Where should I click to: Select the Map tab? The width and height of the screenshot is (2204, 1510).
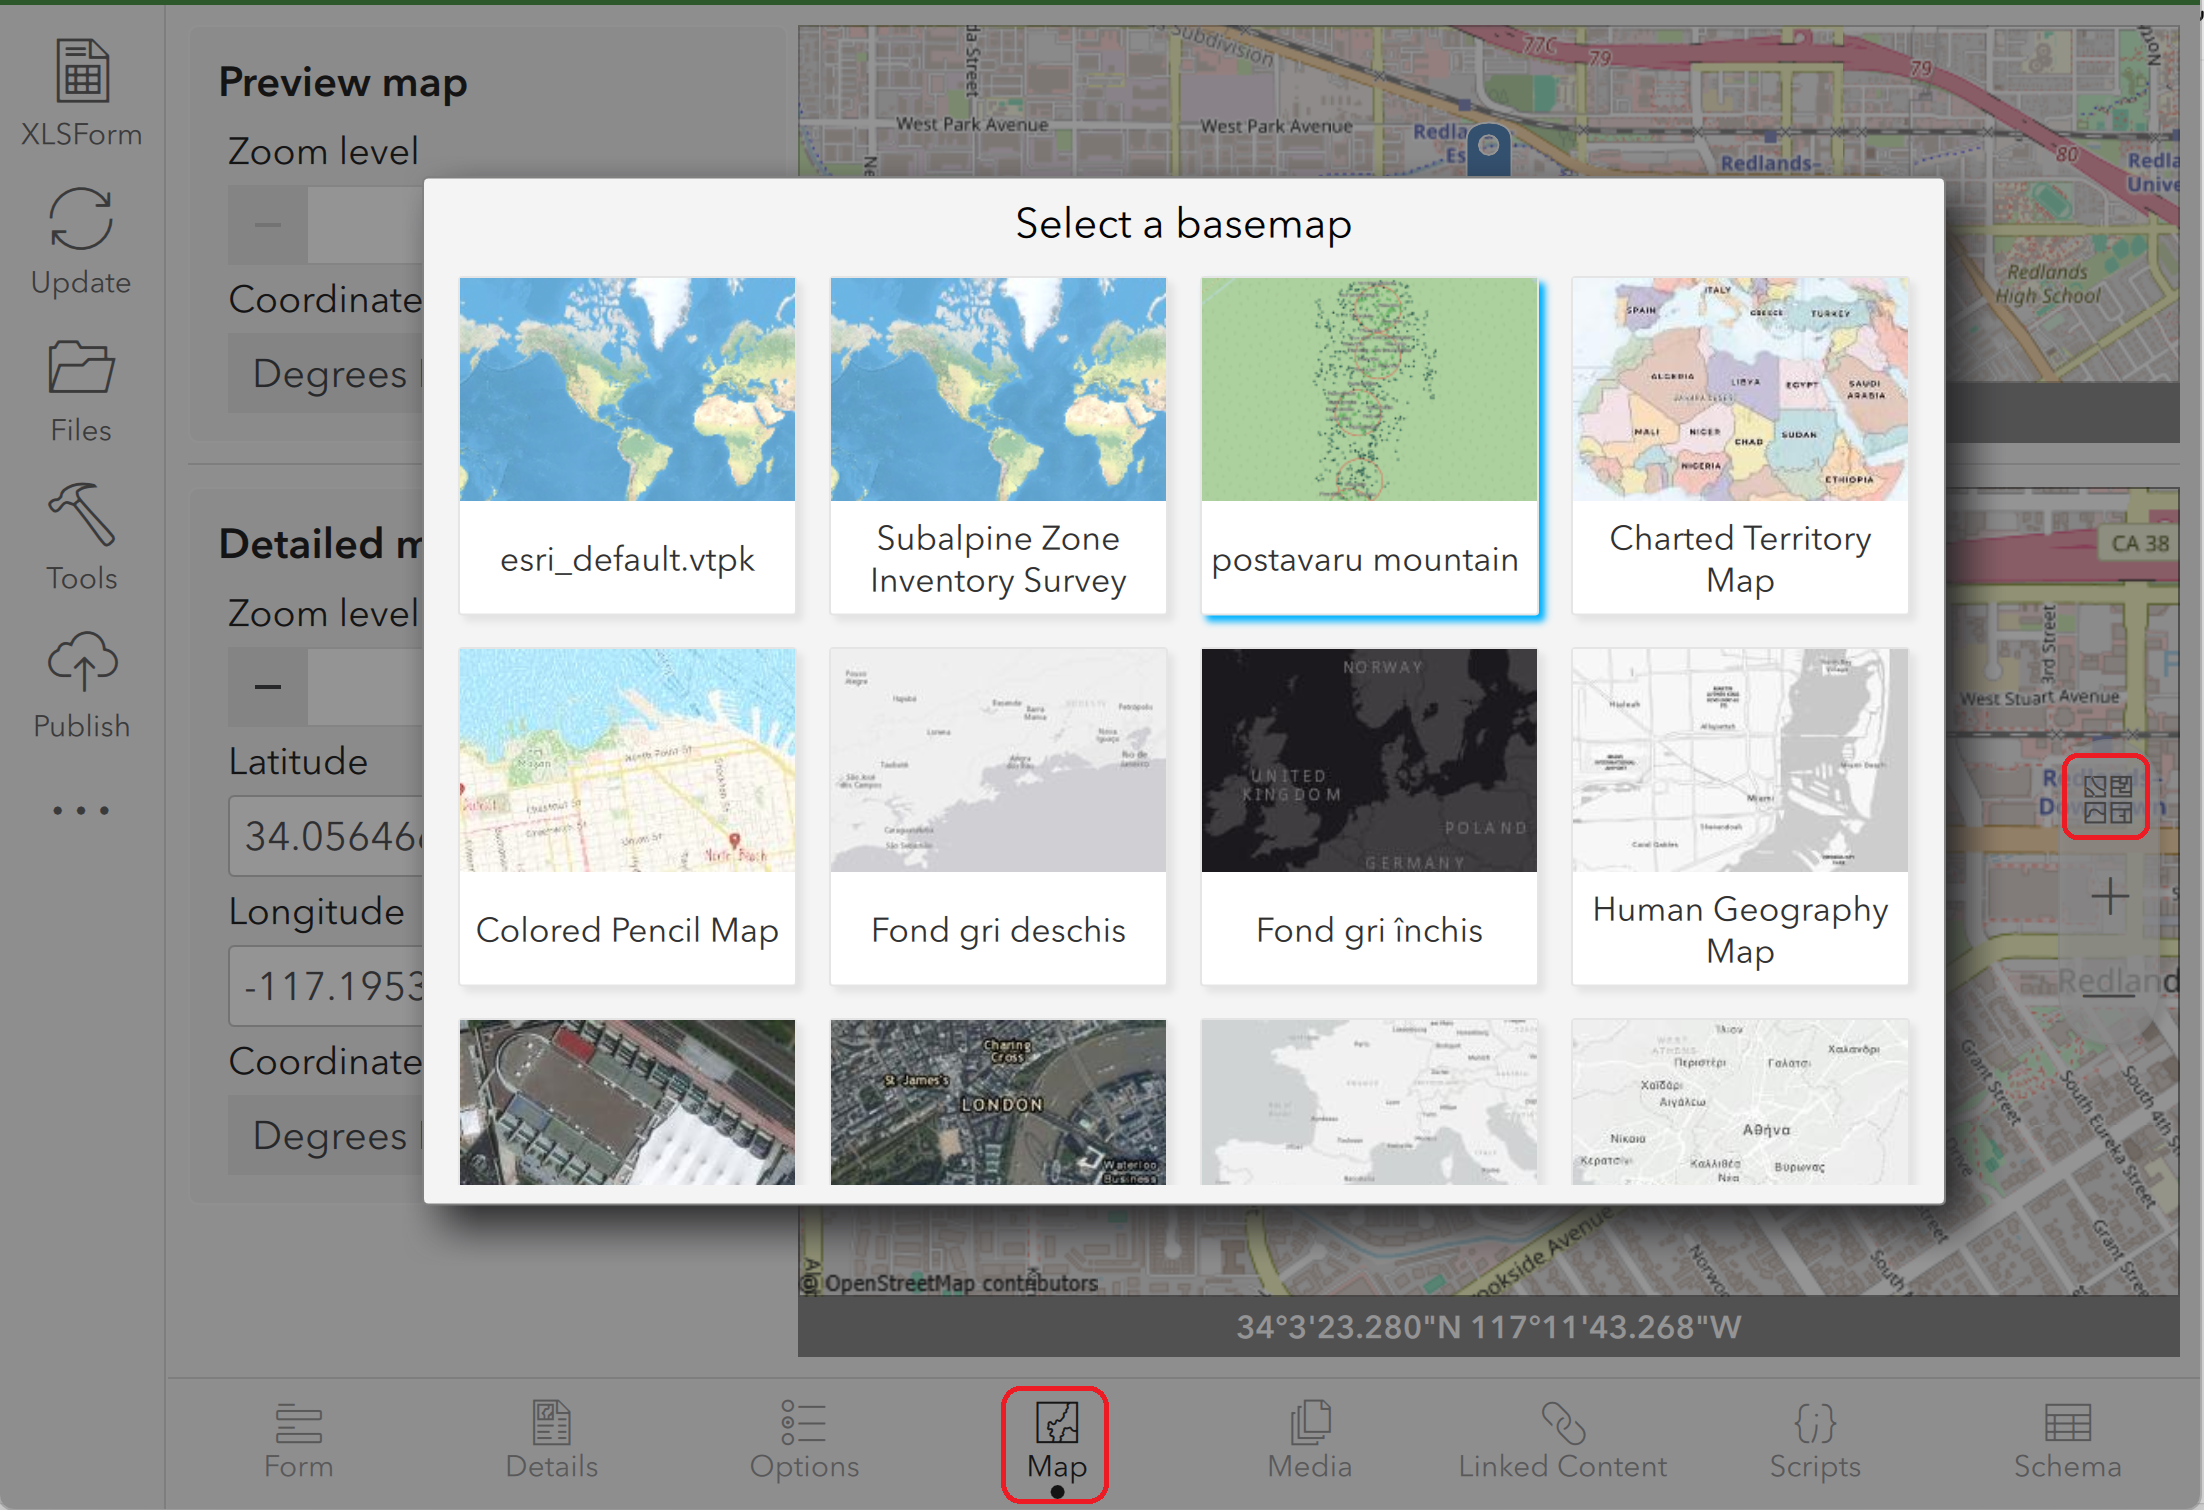click(x=1056, y=1444)
